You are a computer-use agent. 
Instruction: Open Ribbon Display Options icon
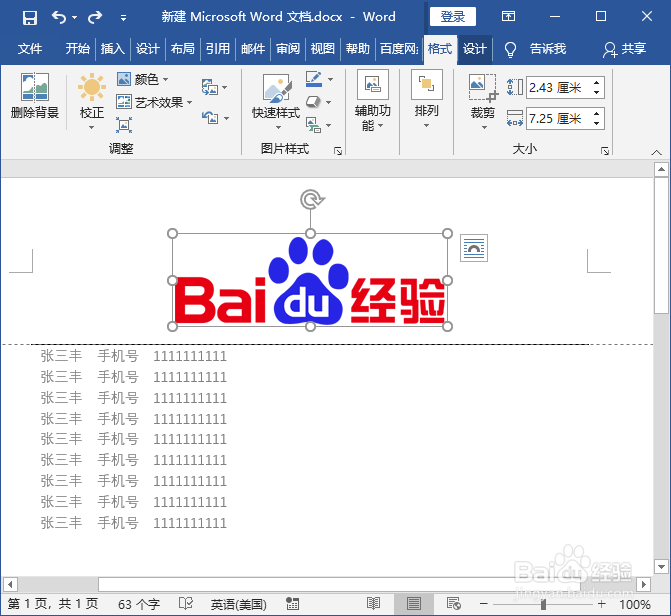click(x=508, y=17)
